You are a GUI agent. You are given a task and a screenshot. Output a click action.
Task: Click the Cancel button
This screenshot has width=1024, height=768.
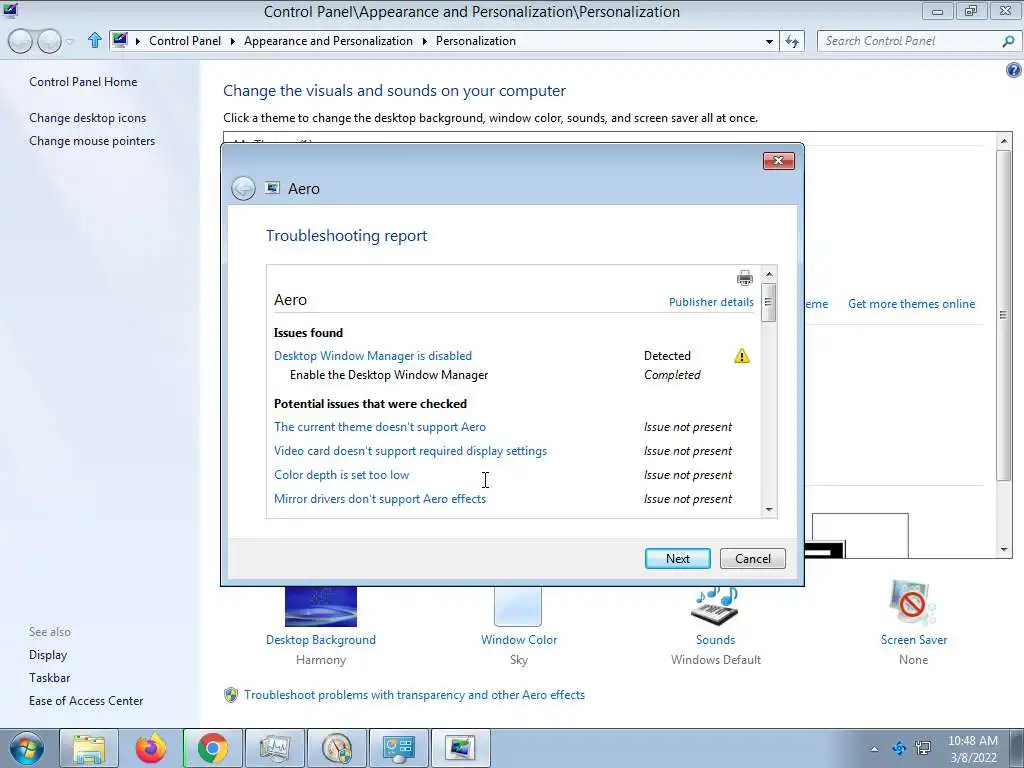pos(753,558)
